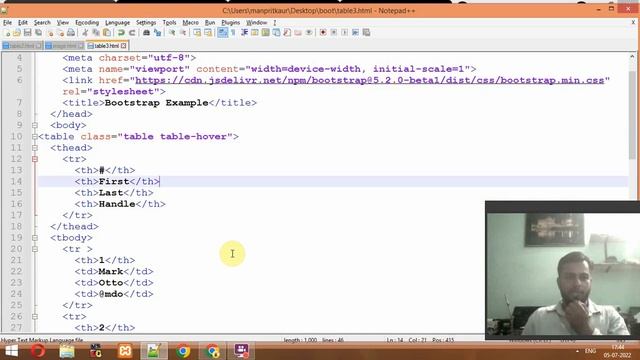
Task: Collapse the tbody fold at line 19
Action: click(x=35, y=238)
